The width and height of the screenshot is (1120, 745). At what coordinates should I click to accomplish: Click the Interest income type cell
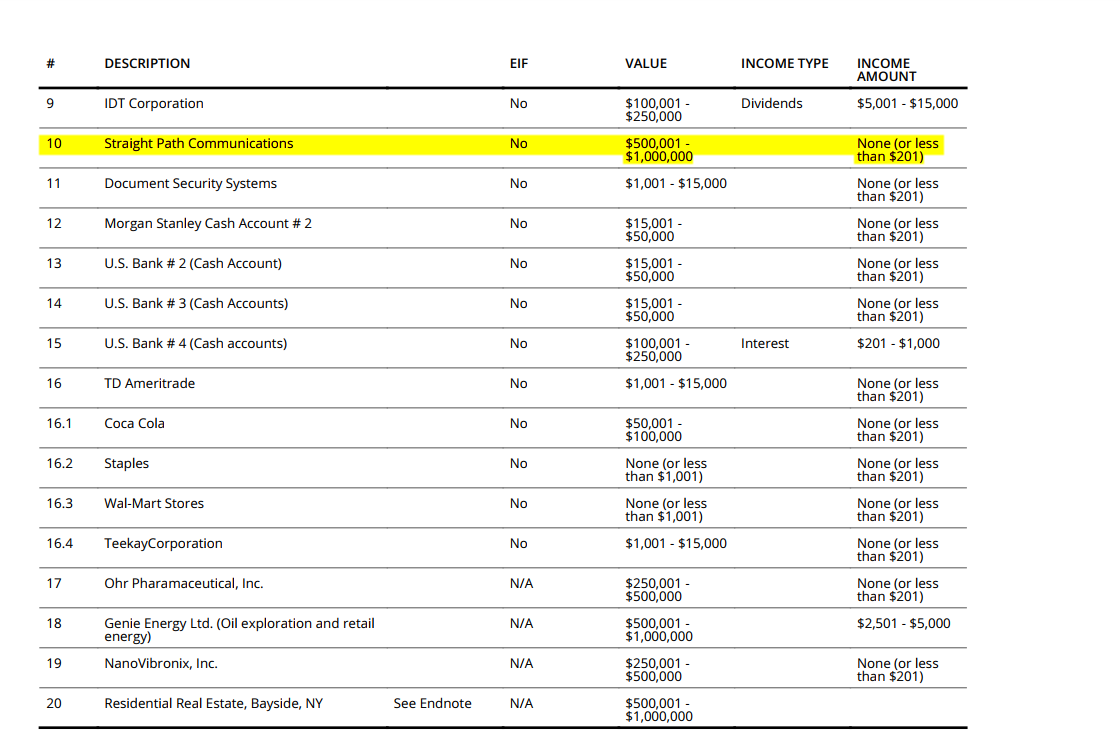764,344
